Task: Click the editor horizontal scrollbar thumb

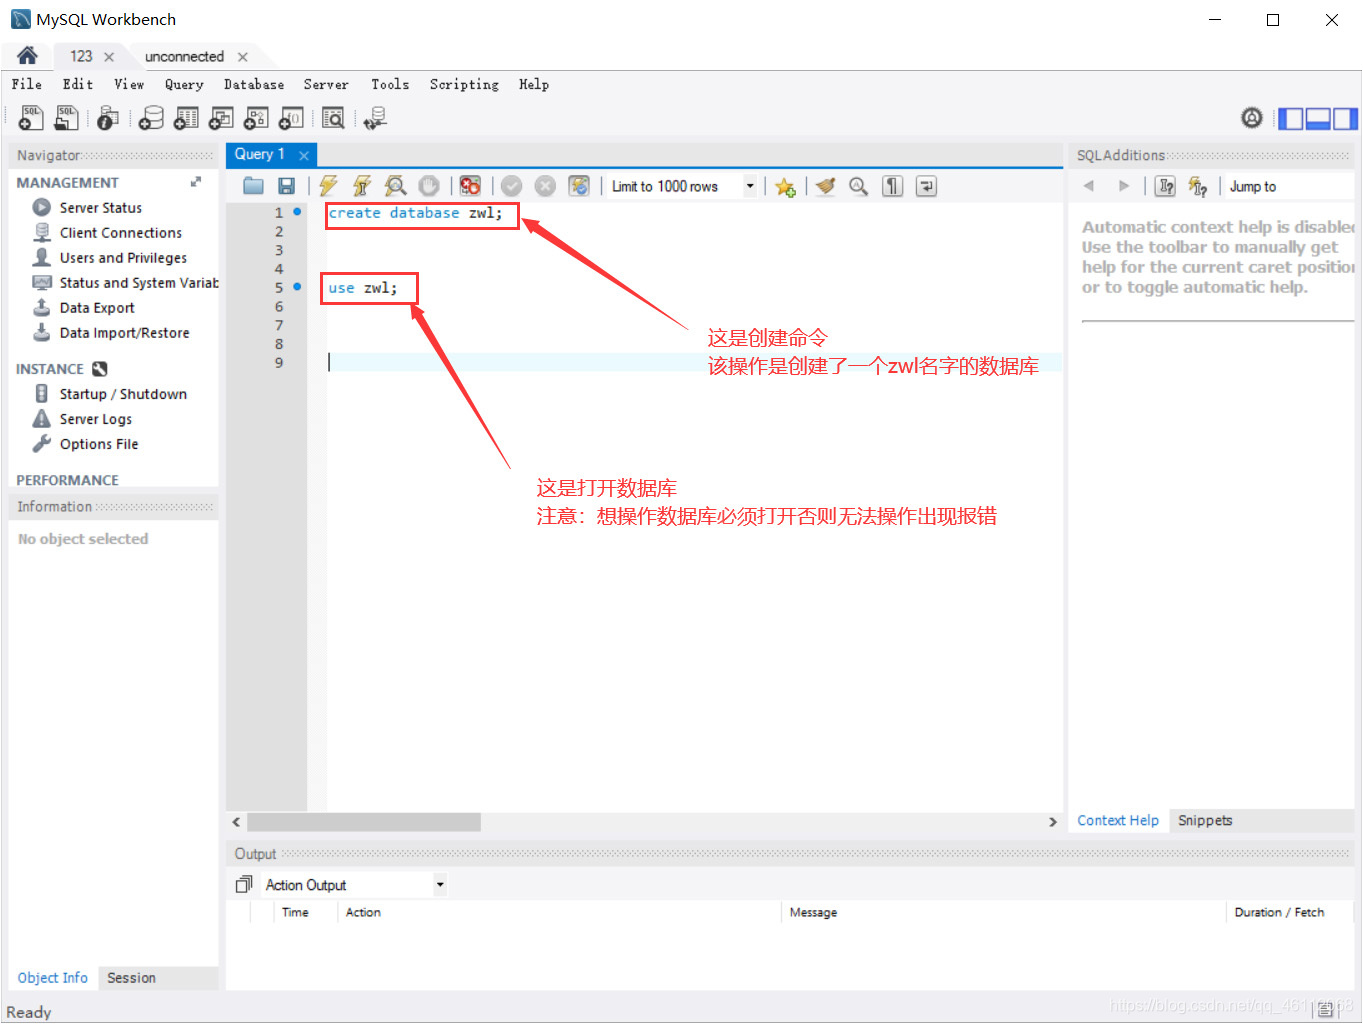Action: tap(364, 822)
